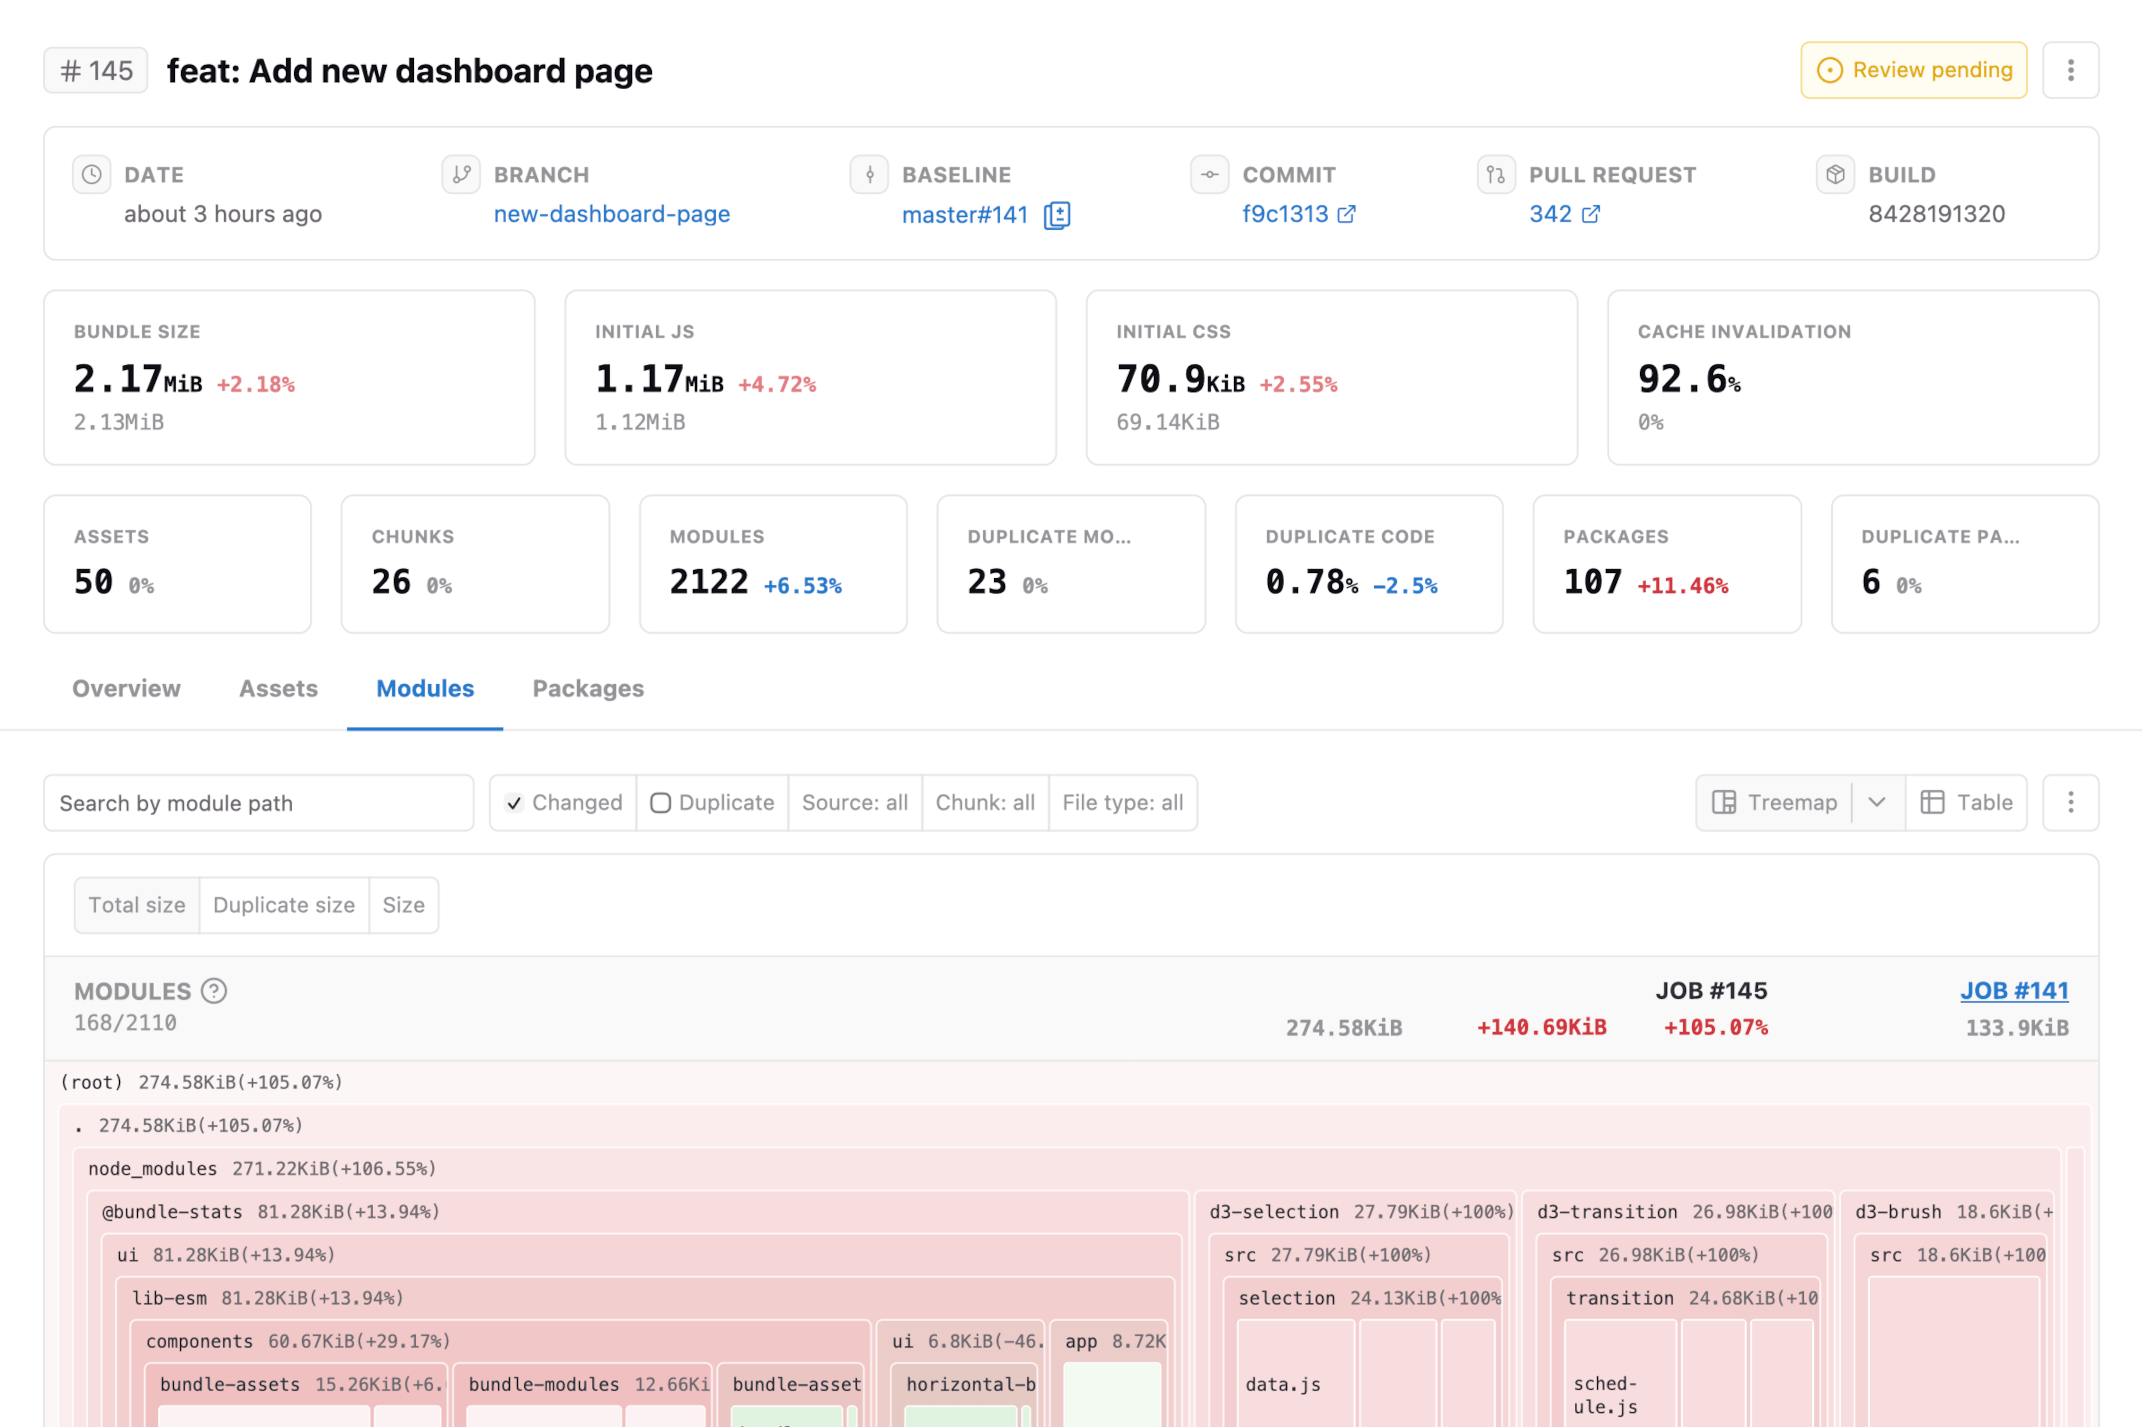2142x1427 pixels.
Task: Open the modules panel kebab menu
Action: tap(2070, 802)
